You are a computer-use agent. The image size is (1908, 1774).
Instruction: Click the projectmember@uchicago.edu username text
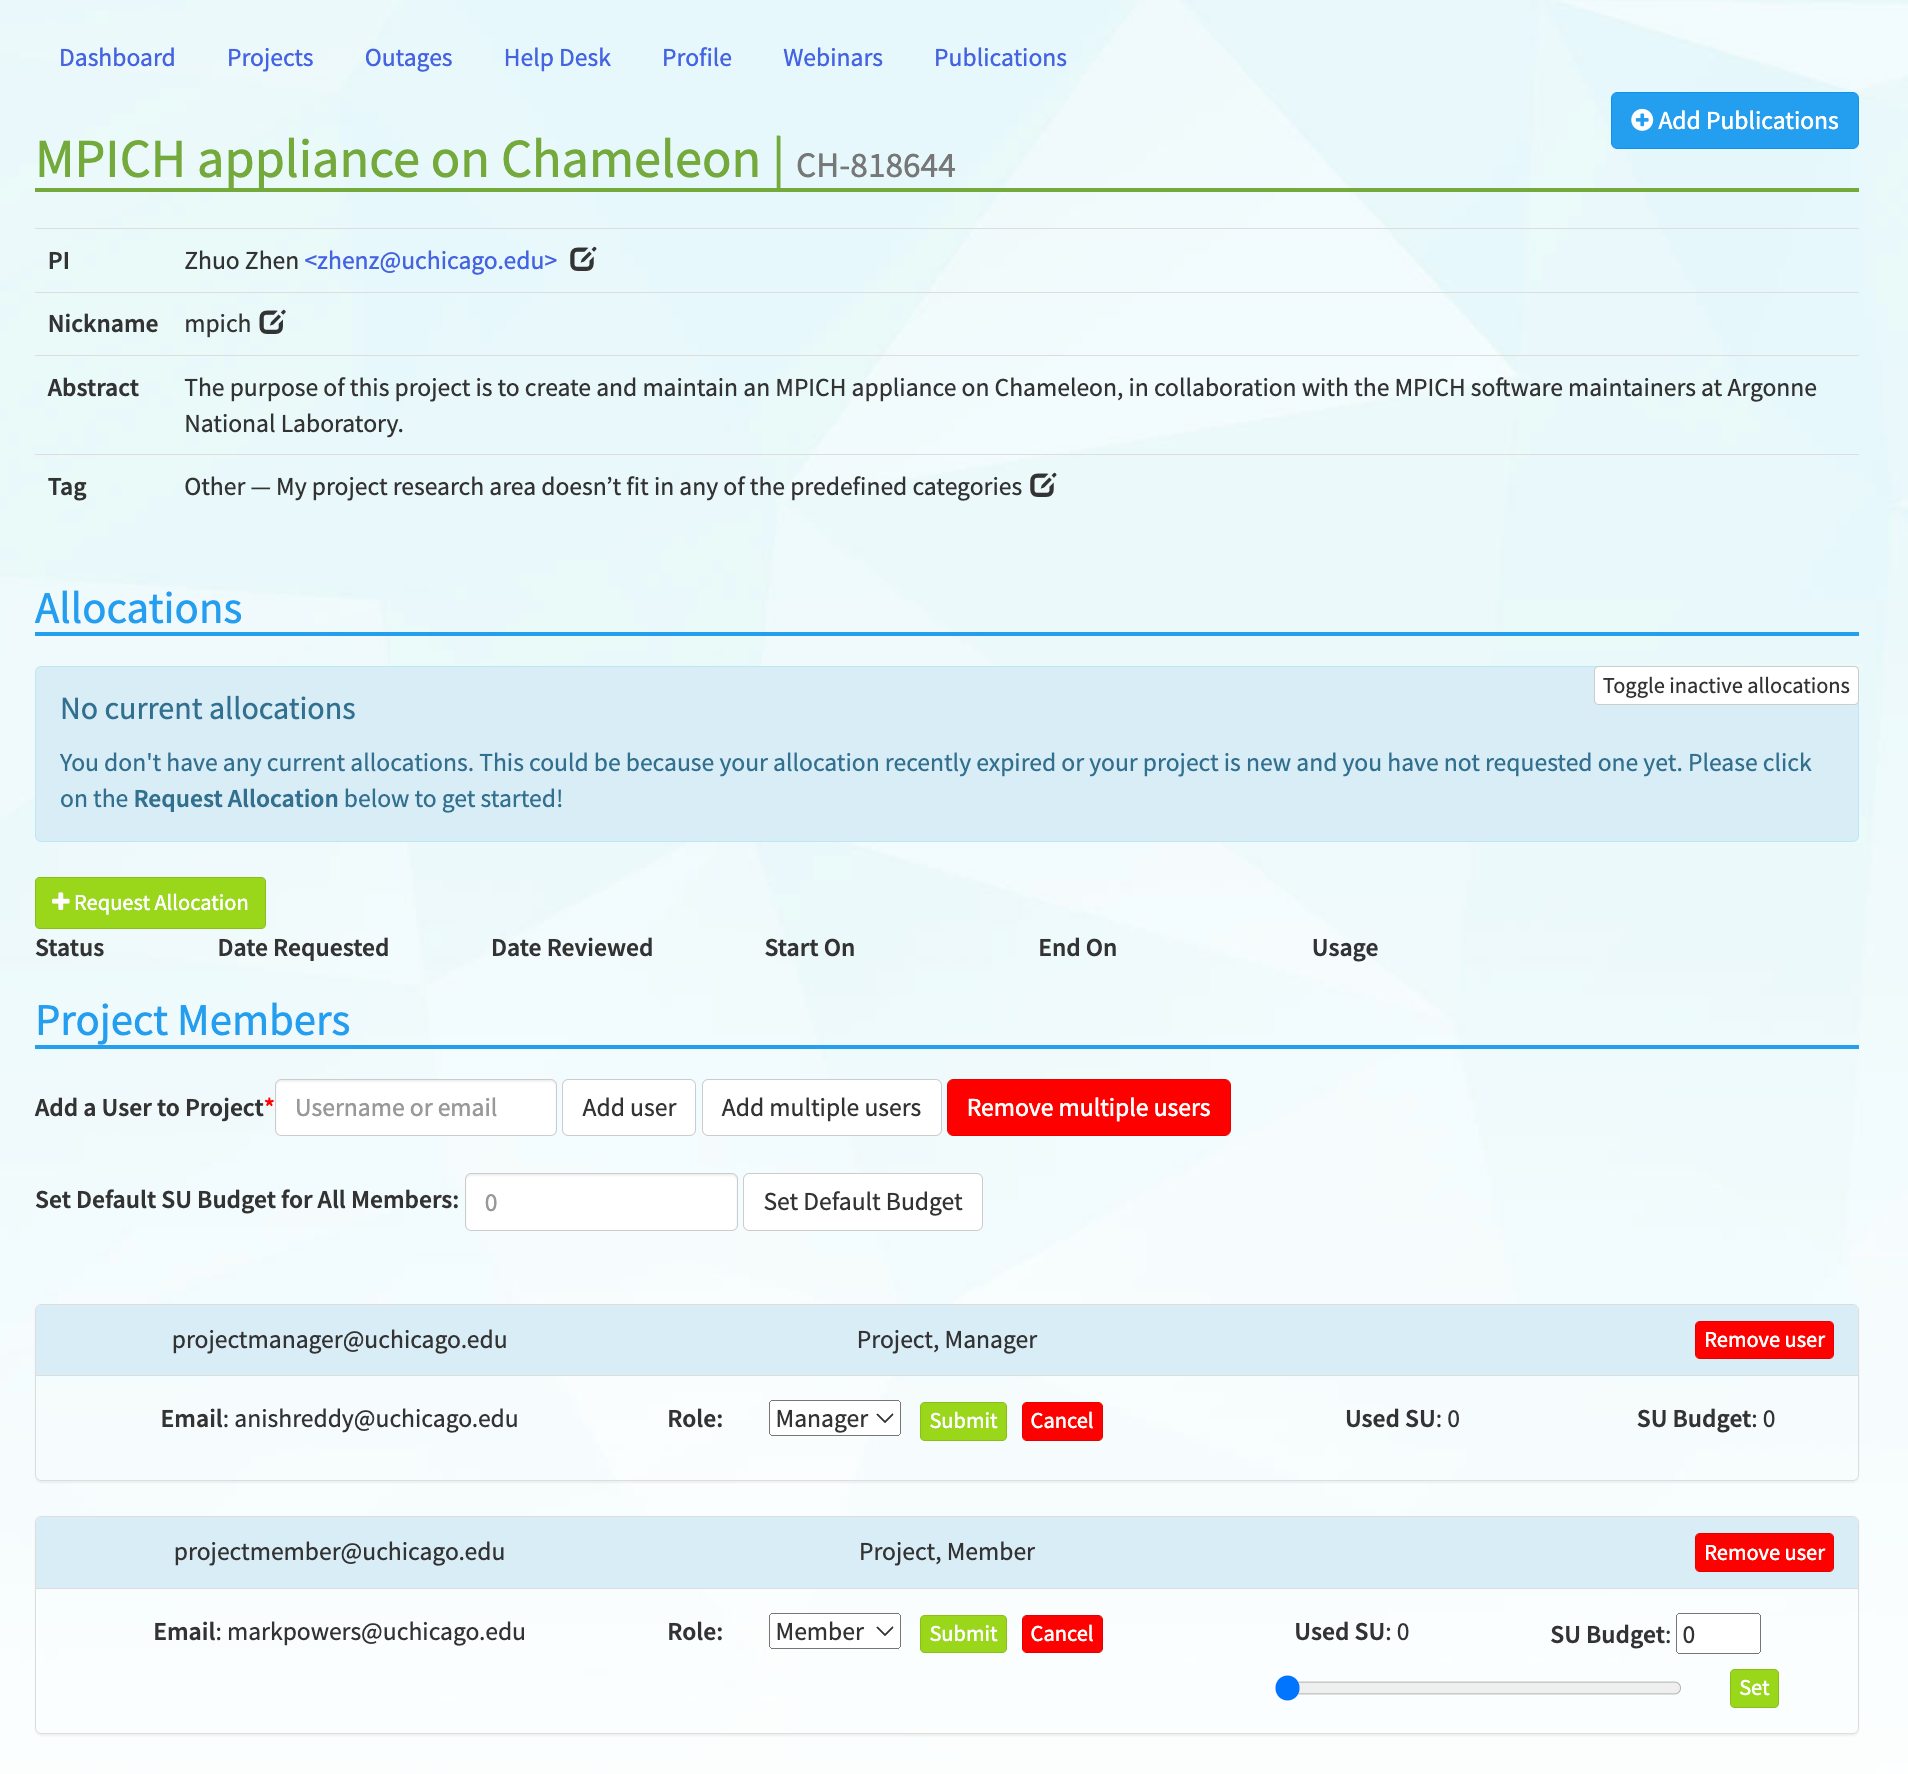click(339, 1552)
